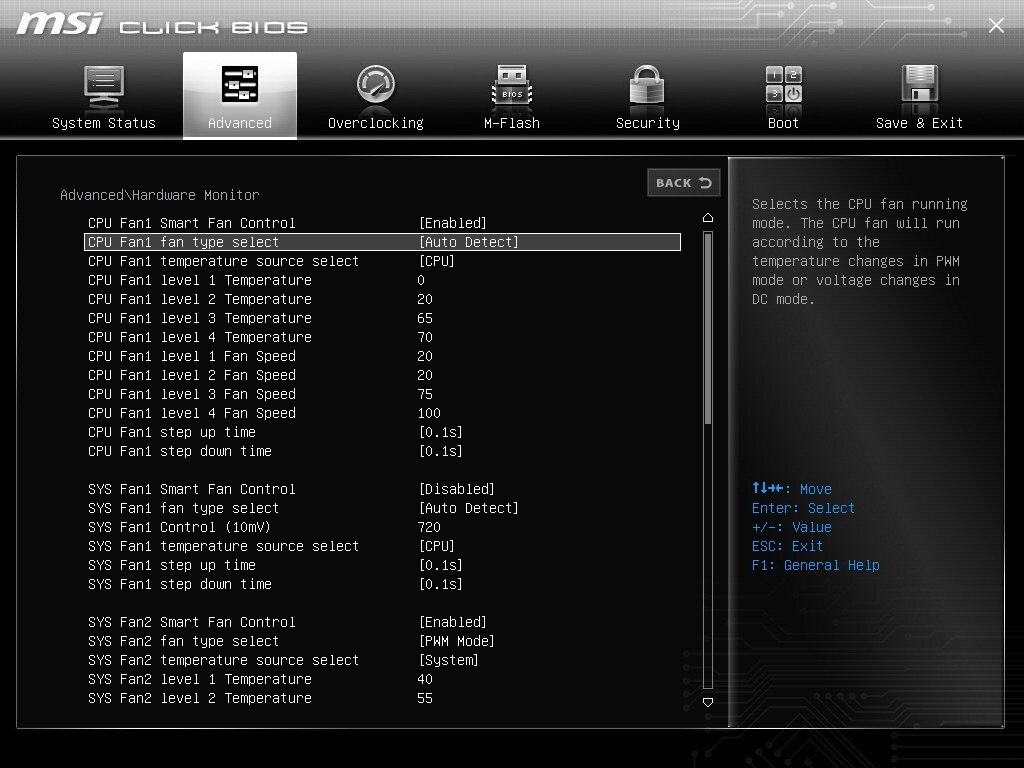Click '+/-: Value' hint text

792,527
